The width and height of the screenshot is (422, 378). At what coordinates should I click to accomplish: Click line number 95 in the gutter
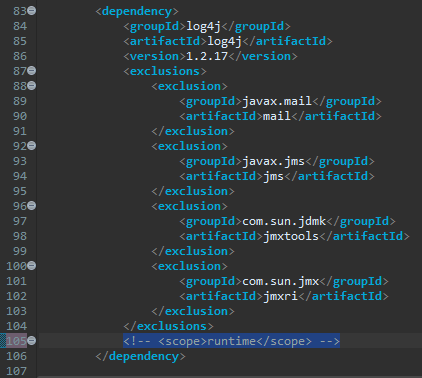point(20,191)
